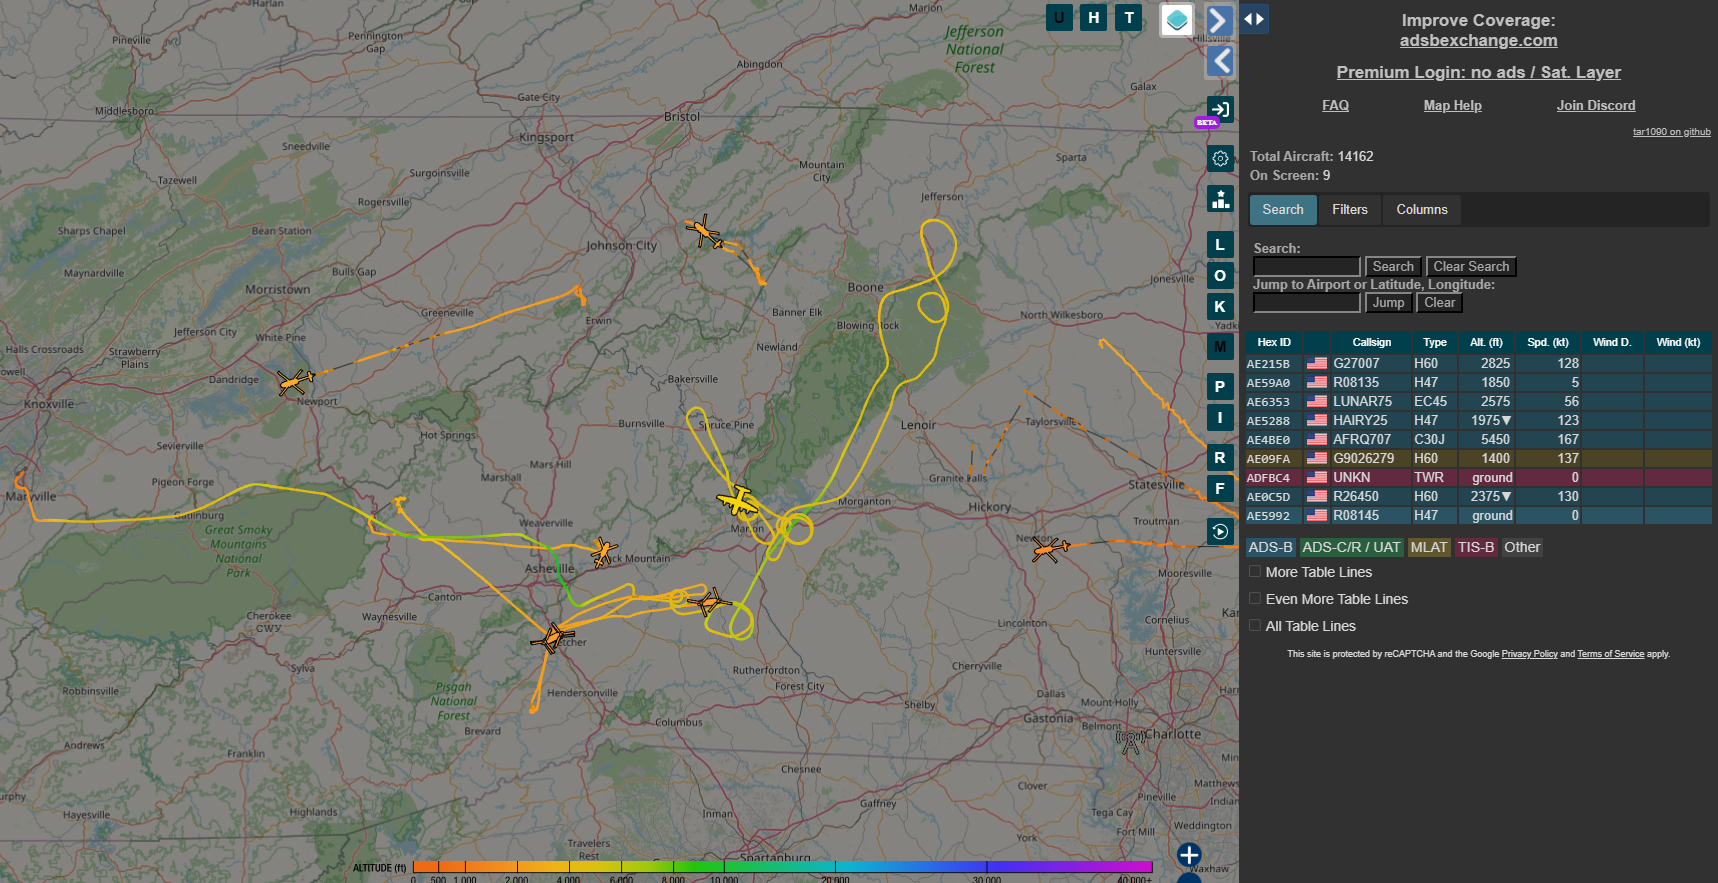Switch to the Columns tab
This screenshot has height=883, width=1718.
pyautogui.click(x=1422, y=209)
